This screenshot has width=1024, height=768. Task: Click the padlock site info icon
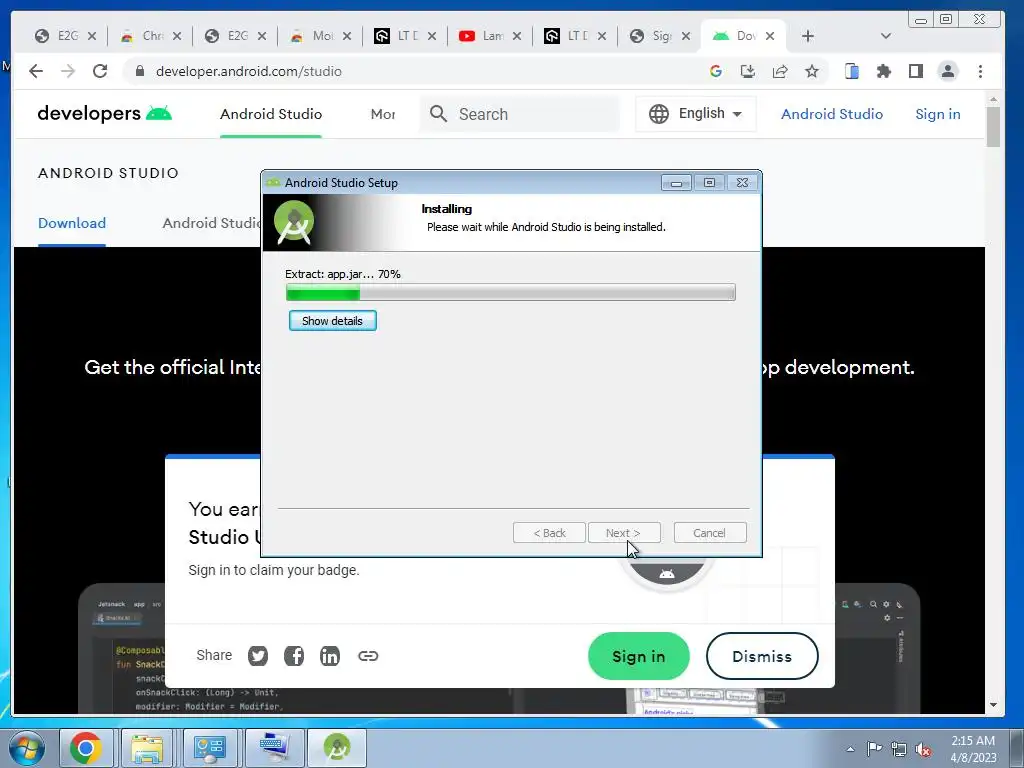click(139, 71)
